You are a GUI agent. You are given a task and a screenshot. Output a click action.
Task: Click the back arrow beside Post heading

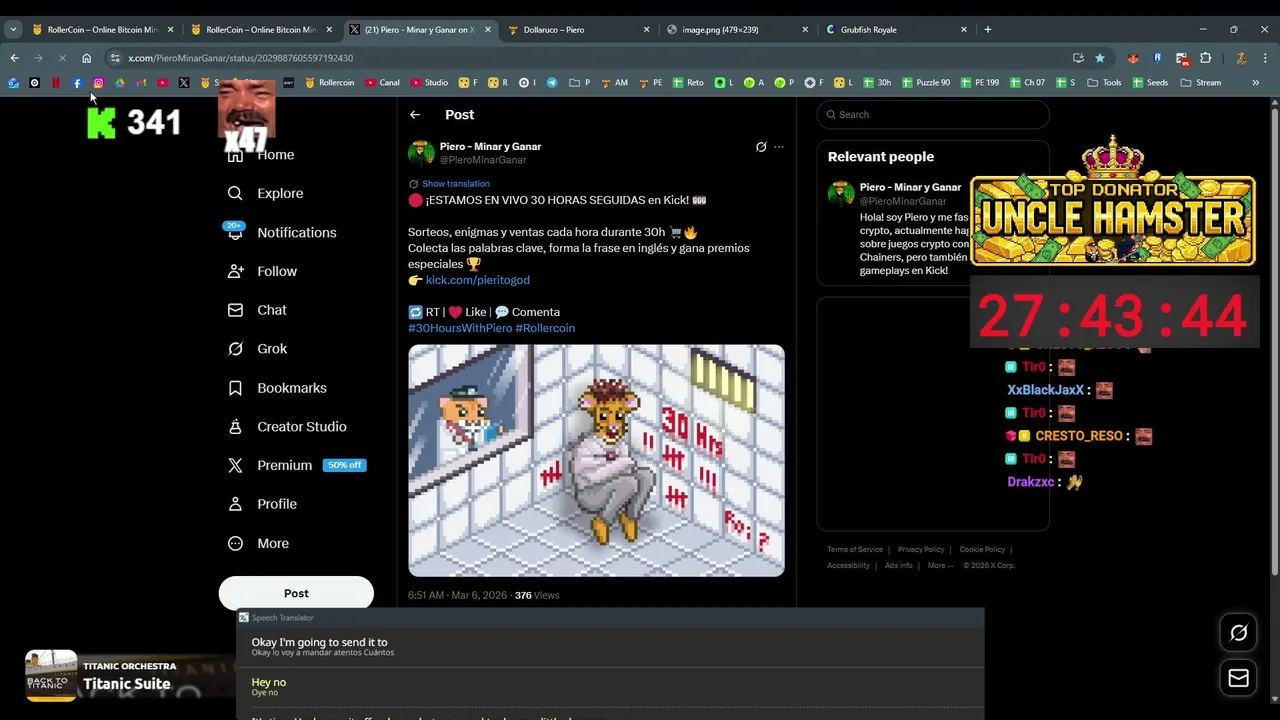tap(414, 115)
